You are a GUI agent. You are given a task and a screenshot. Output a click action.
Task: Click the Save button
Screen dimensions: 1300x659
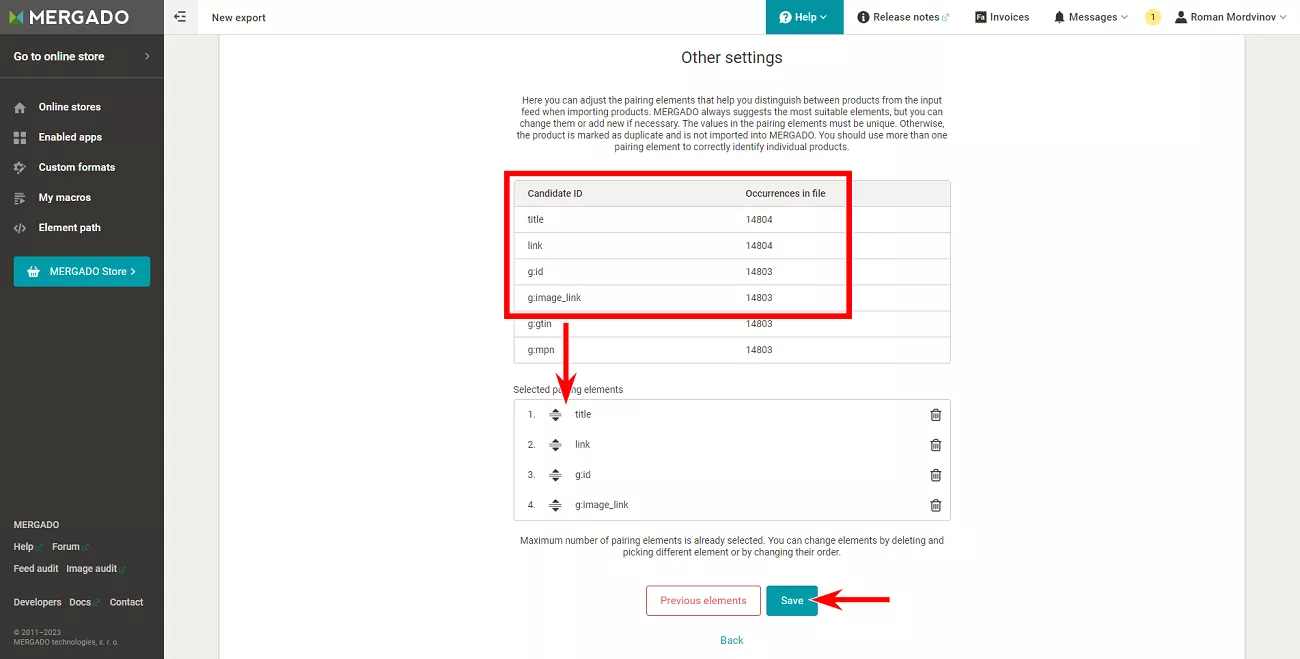click(x=792, y=600)
